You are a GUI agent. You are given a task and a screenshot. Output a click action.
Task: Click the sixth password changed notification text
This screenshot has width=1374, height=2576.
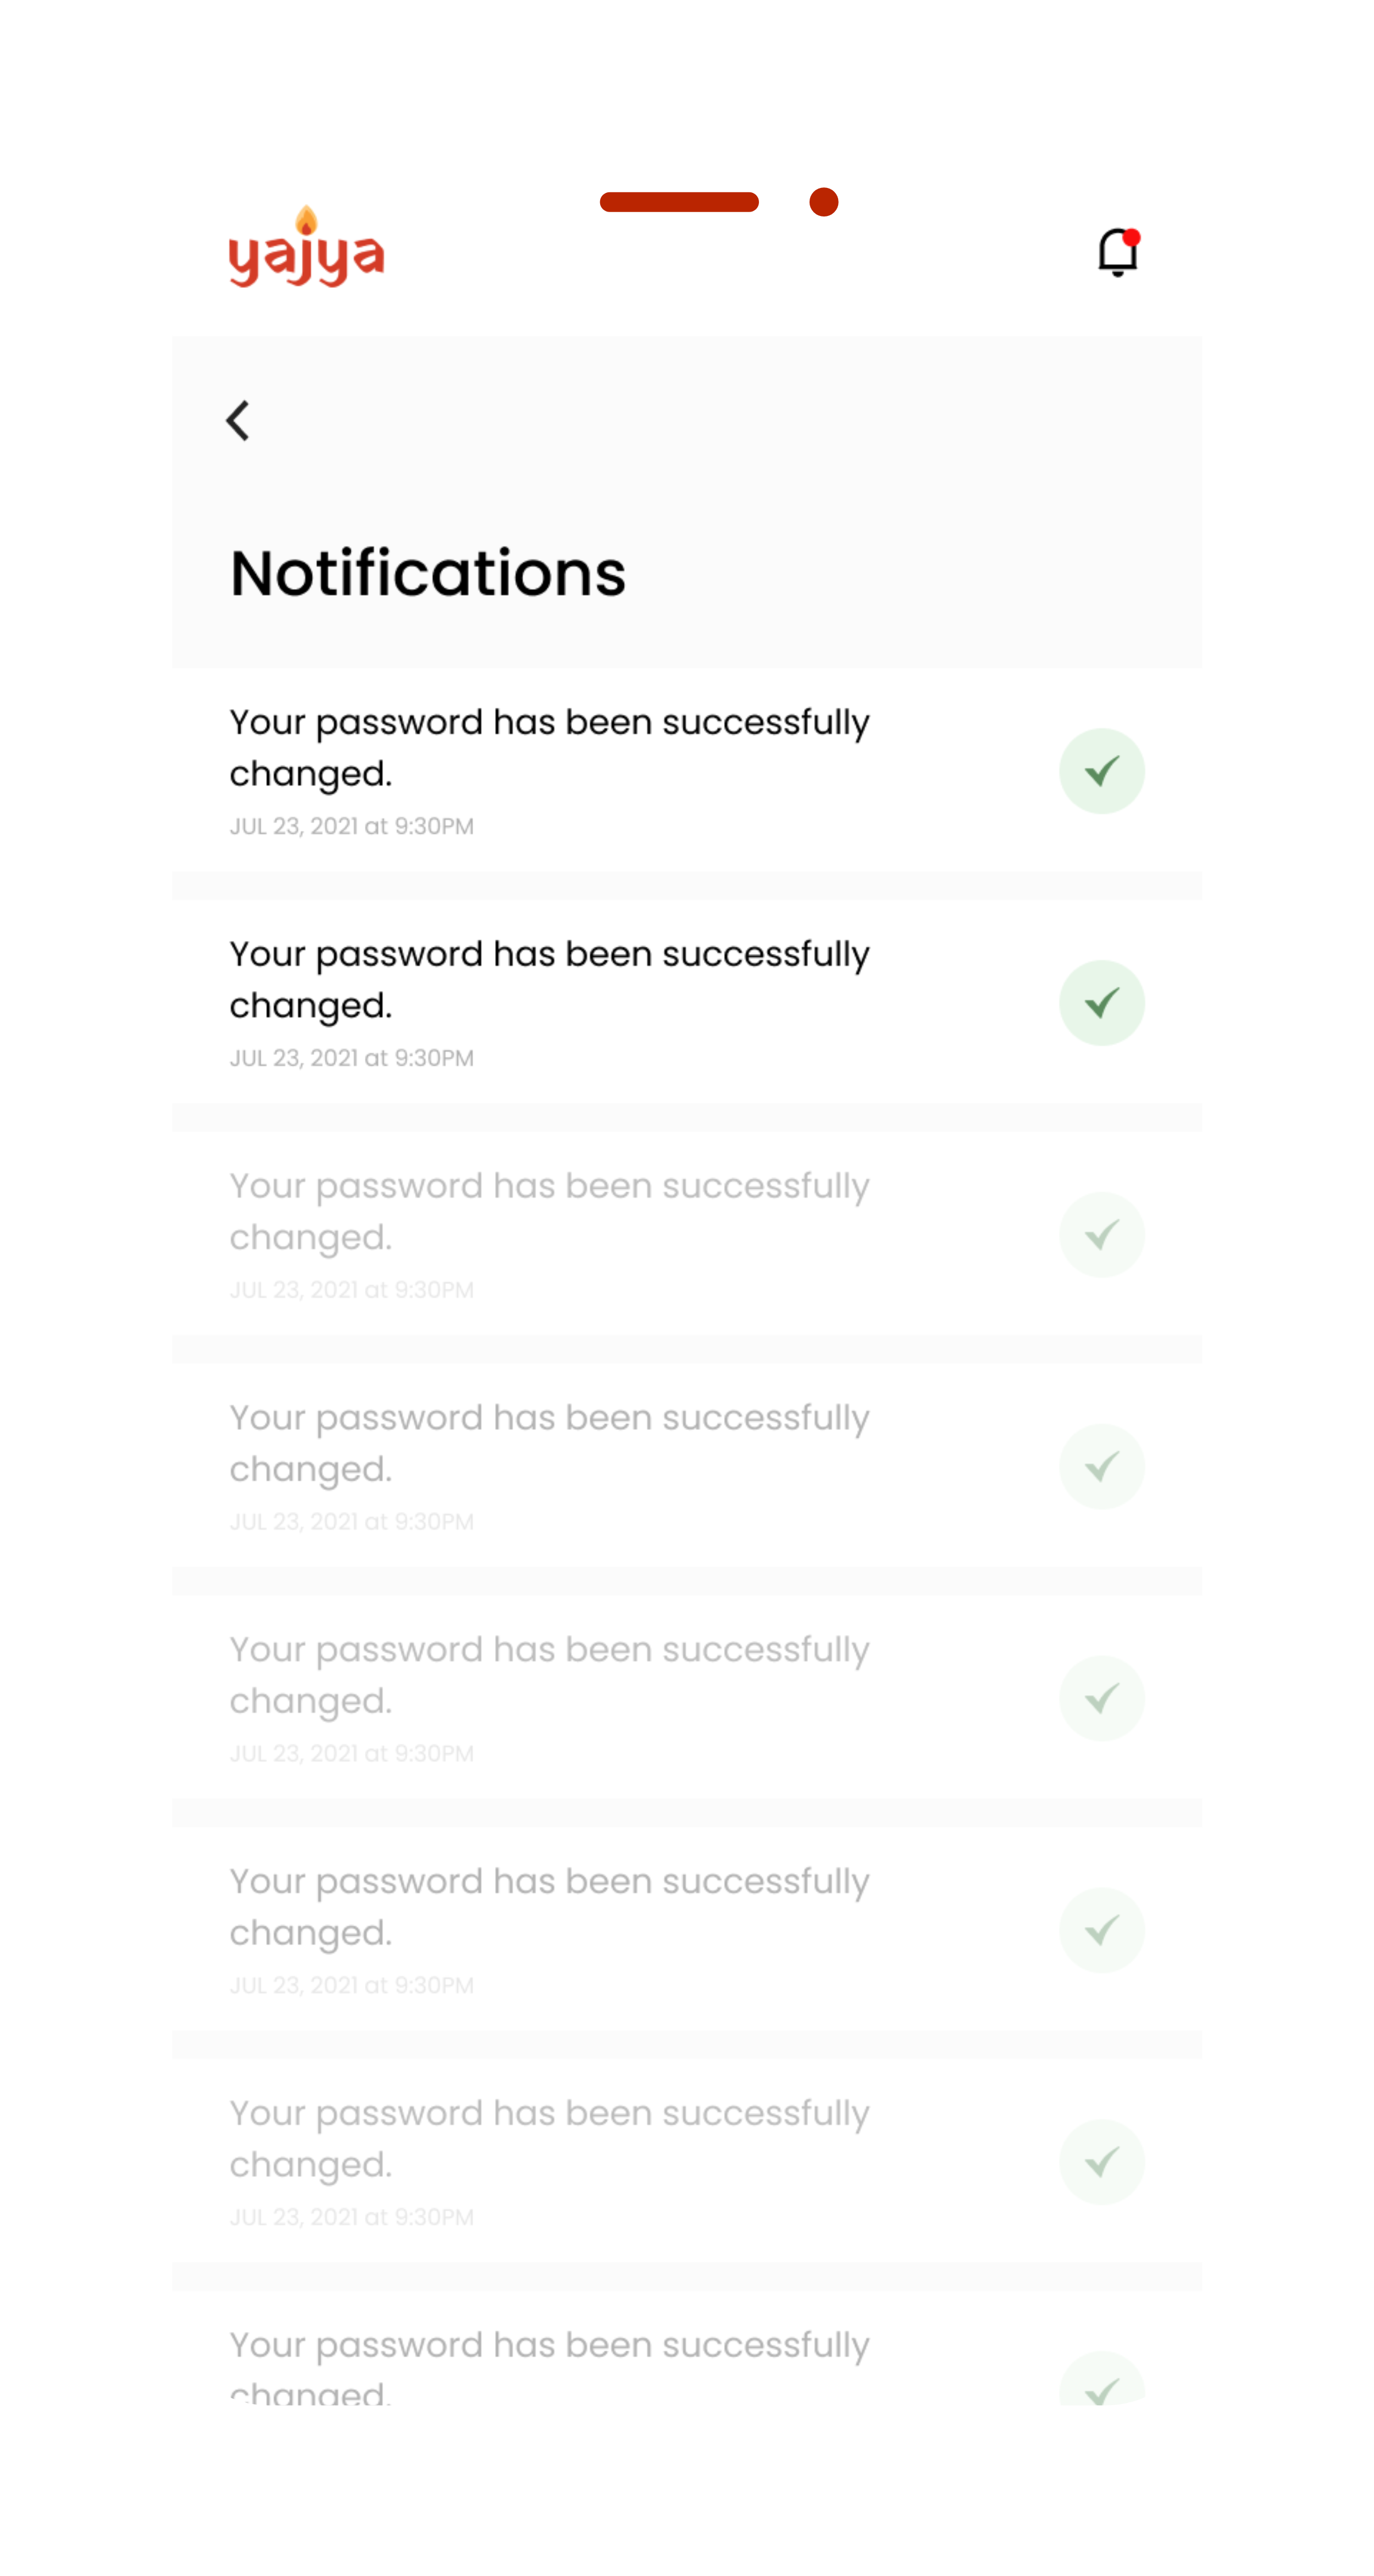(549, 1907)
